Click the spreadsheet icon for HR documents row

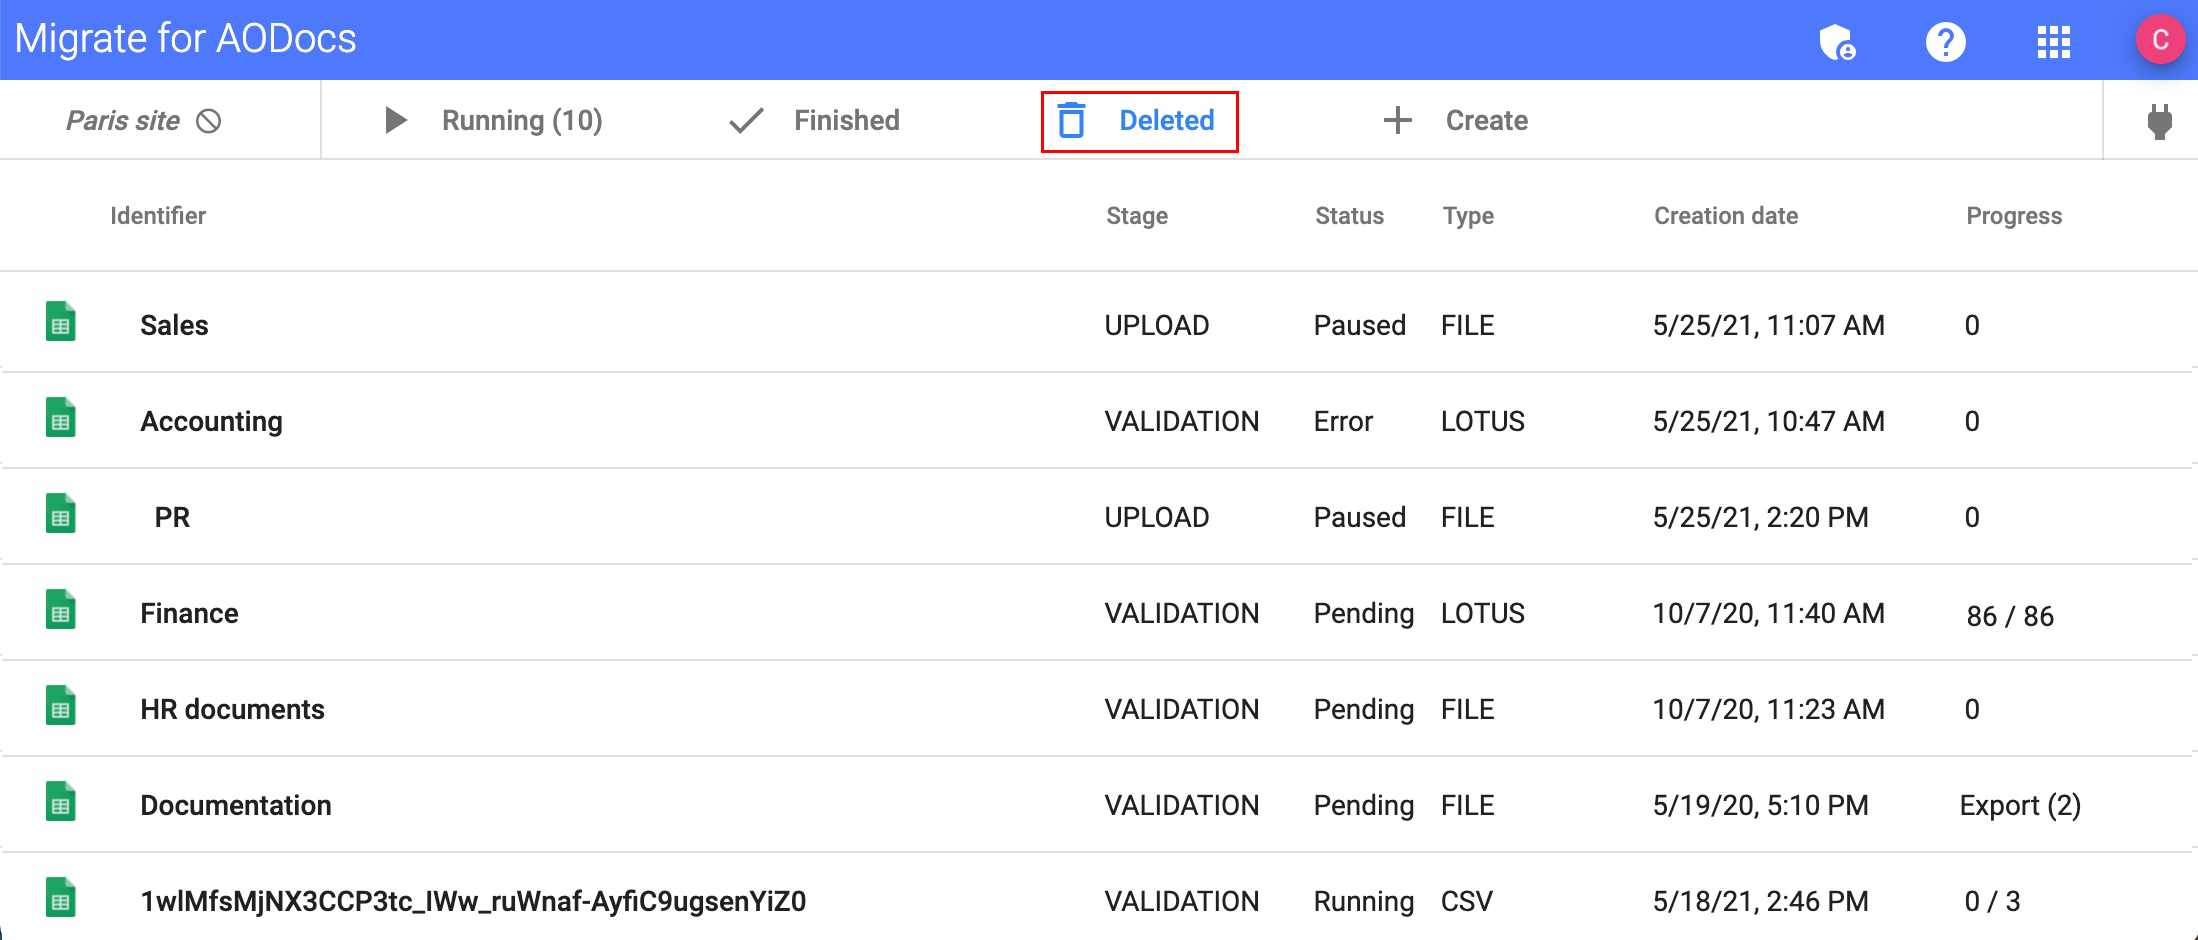point(61,706)
